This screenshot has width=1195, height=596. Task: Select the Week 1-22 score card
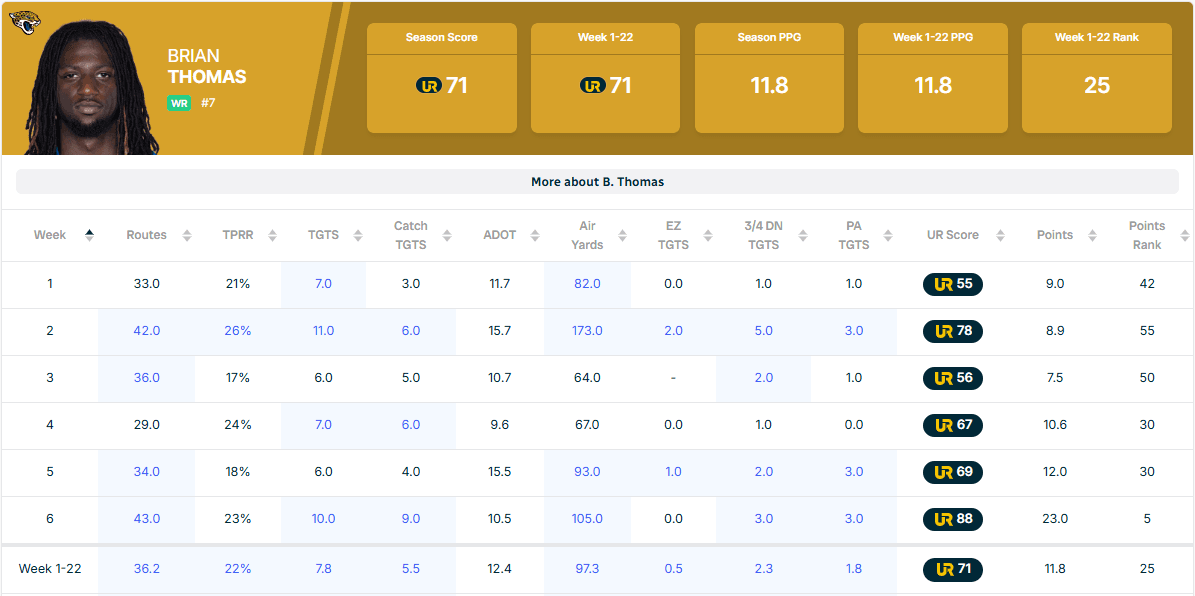point(605,78)
